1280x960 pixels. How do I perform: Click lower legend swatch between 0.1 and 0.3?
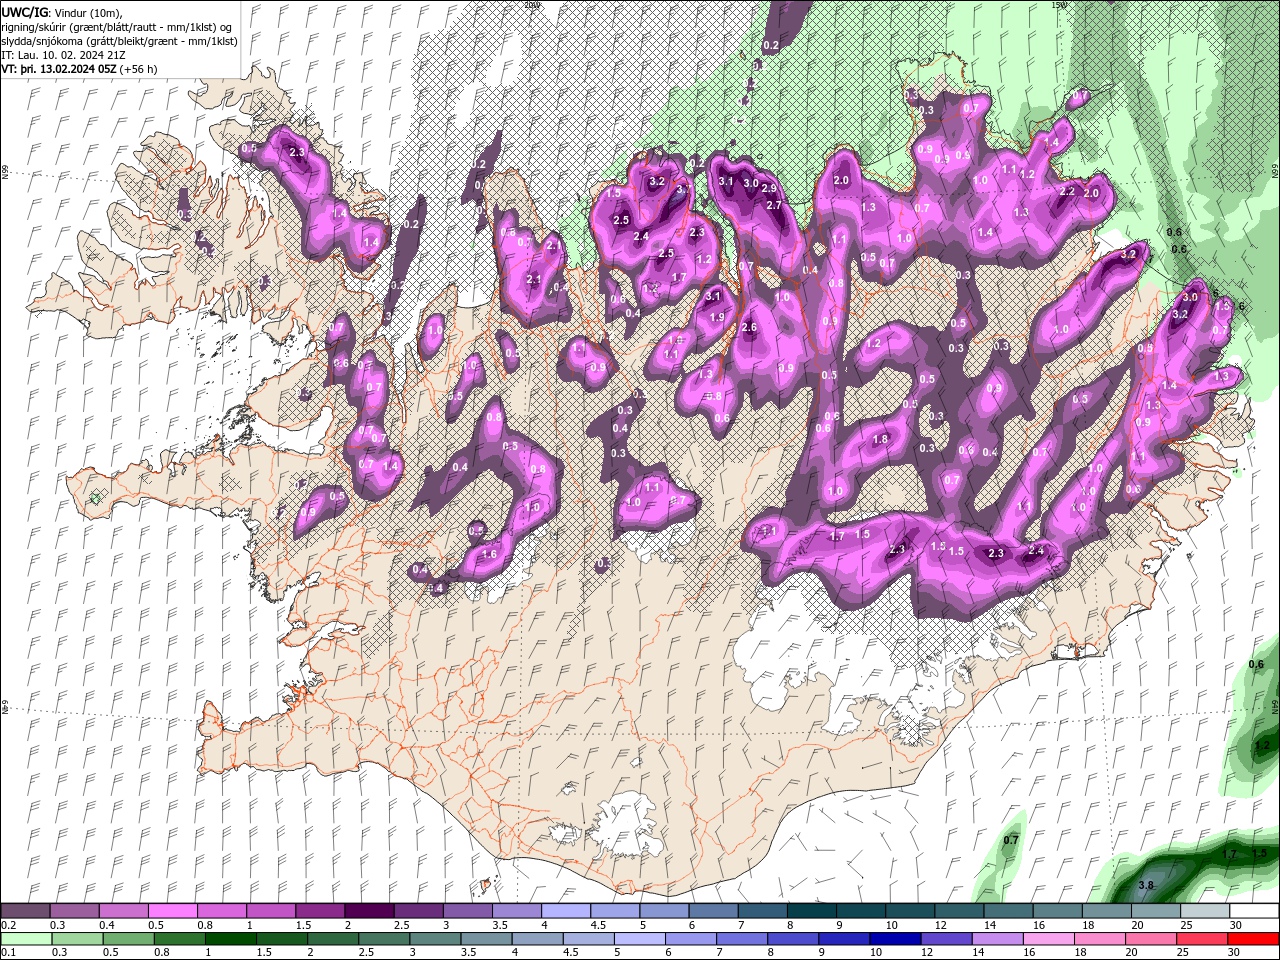click(25, 939)
